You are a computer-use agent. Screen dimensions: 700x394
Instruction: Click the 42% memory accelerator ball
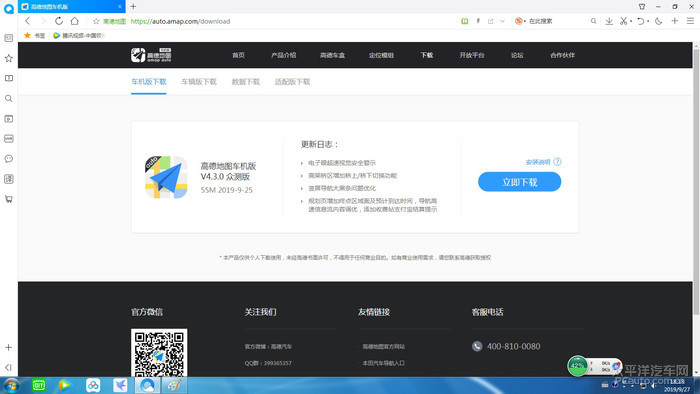577,366
